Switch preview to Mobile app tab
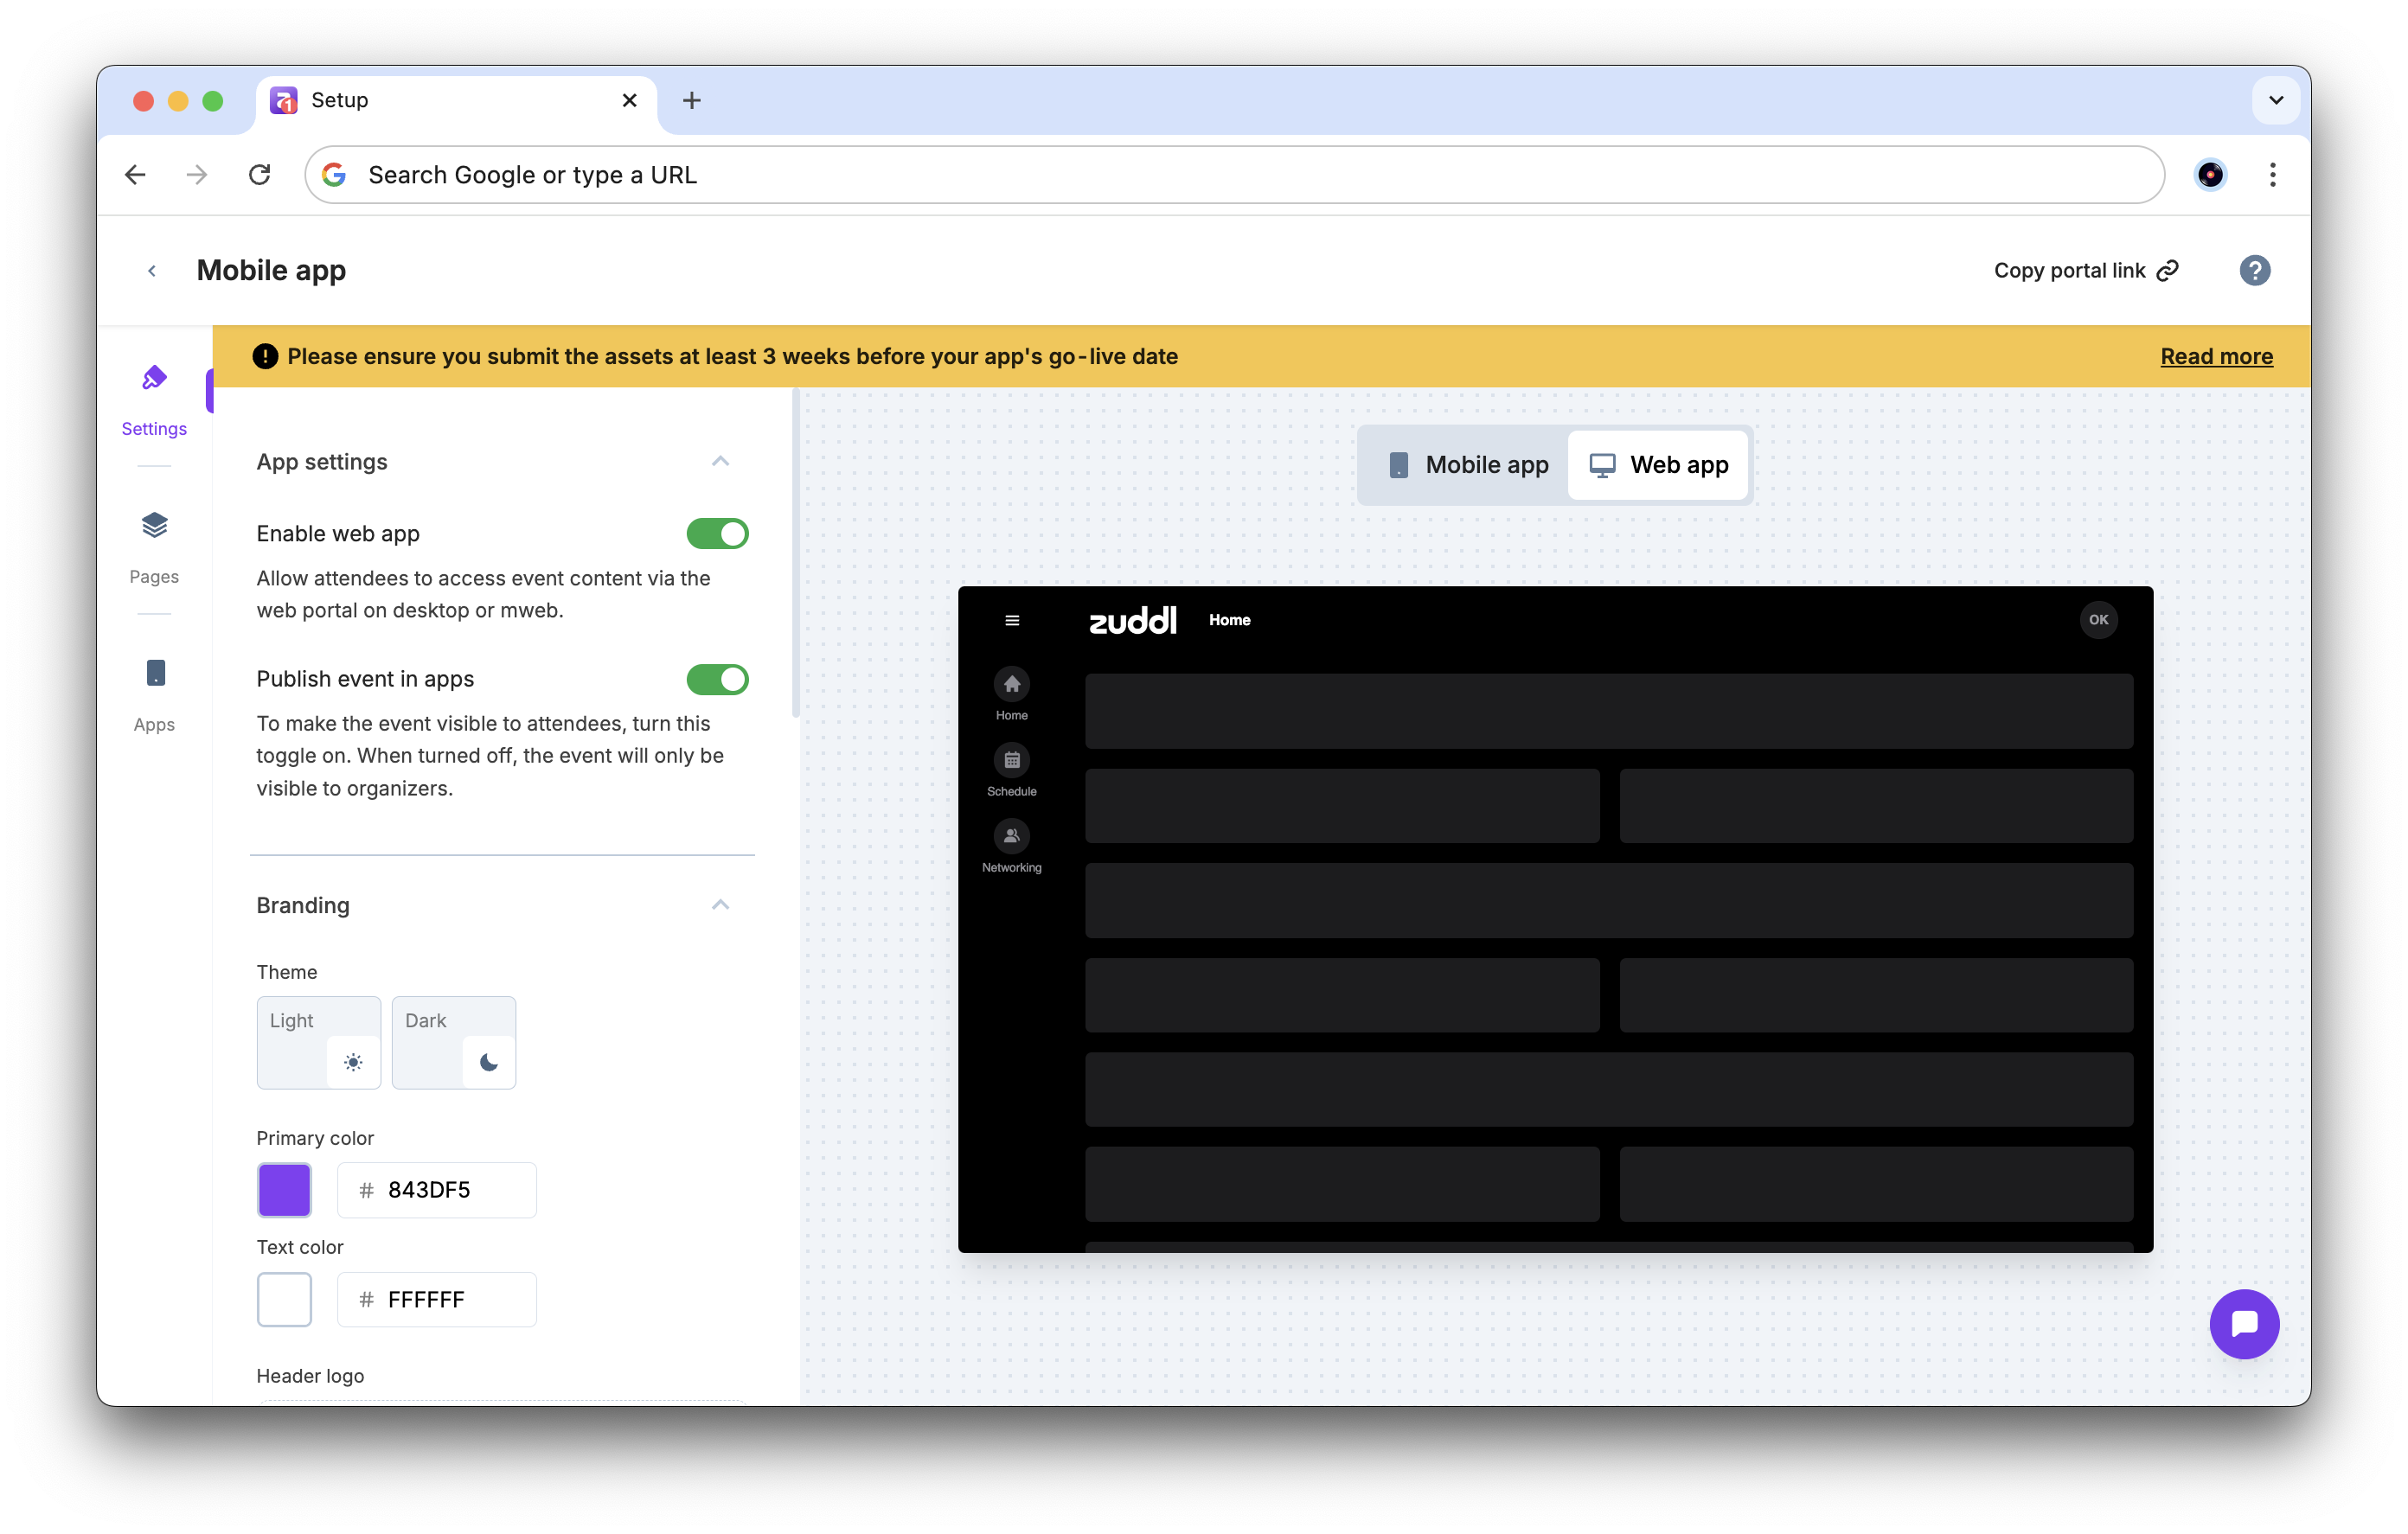 pos(1467,465)
